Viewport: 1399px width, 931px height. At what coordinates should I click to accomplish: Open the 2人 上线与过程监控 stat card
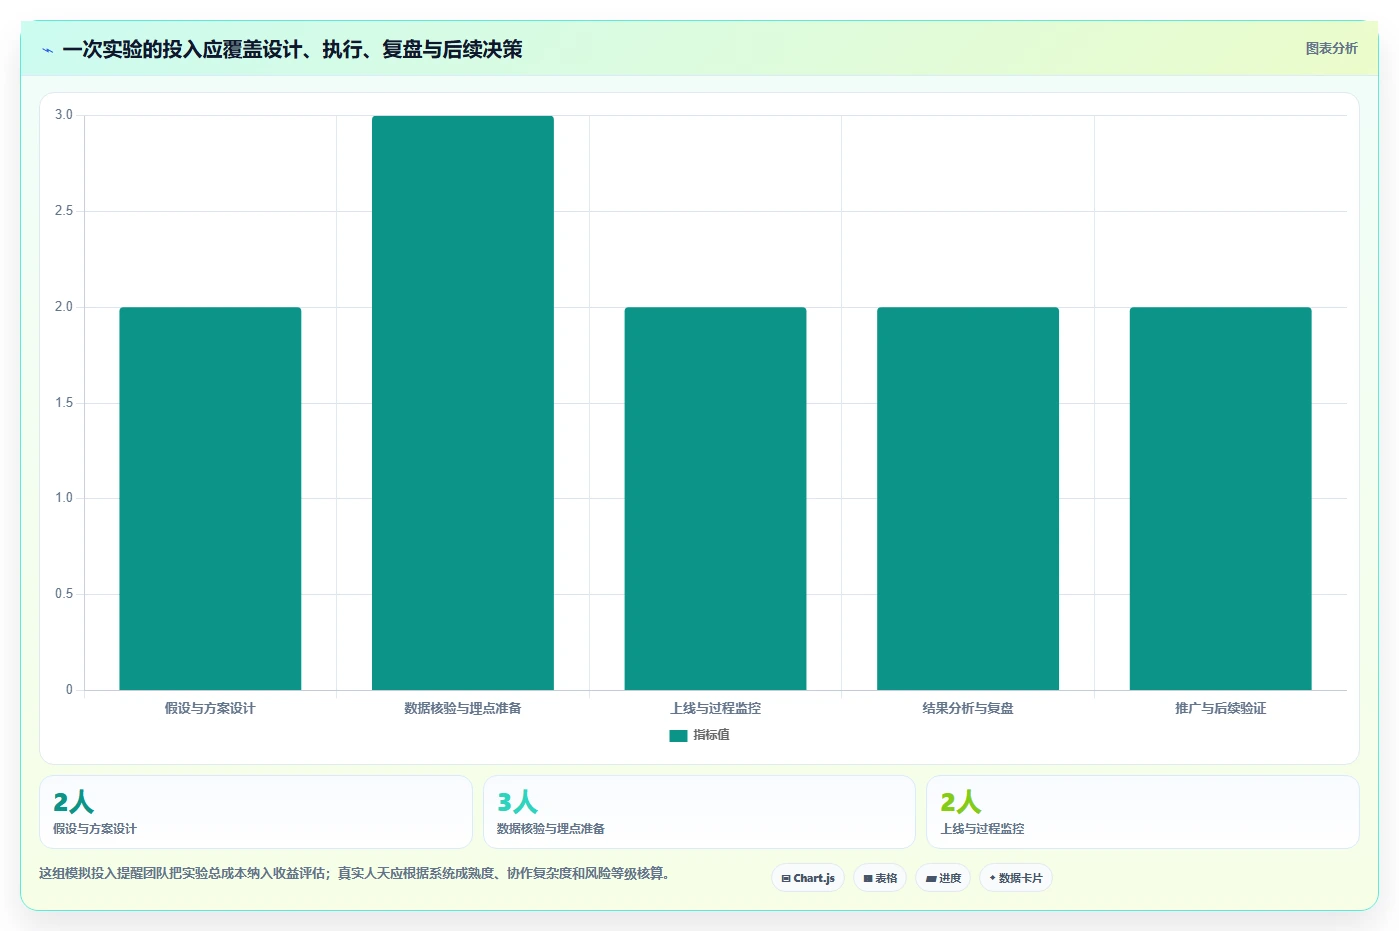[1143, 812]
